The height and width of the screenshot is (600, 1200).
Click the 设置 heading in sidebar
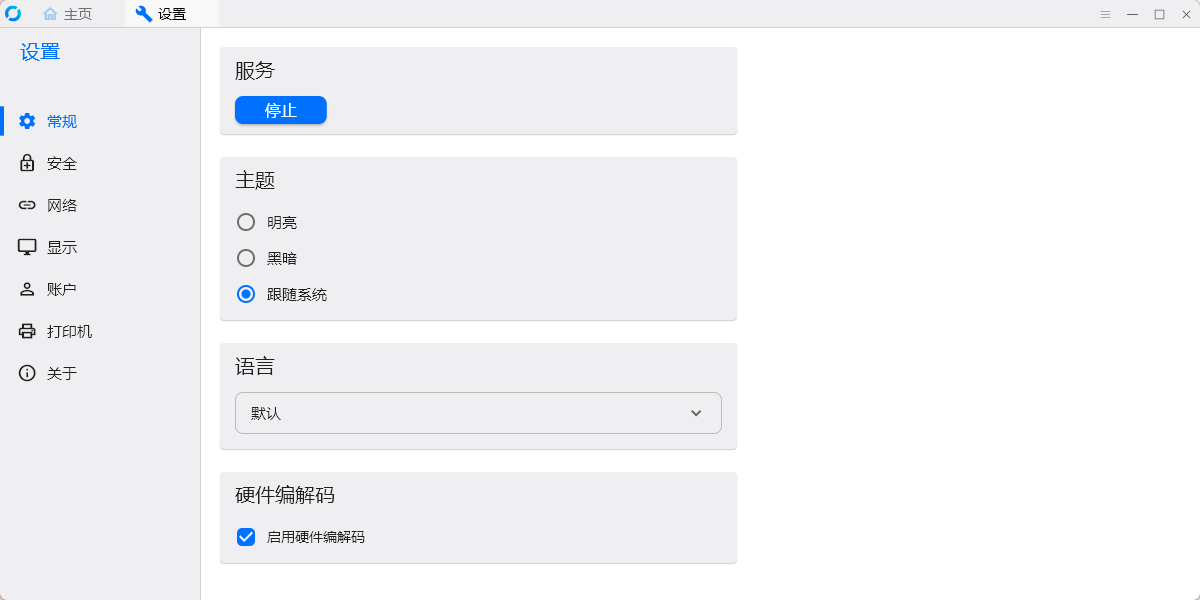[40, 52]
